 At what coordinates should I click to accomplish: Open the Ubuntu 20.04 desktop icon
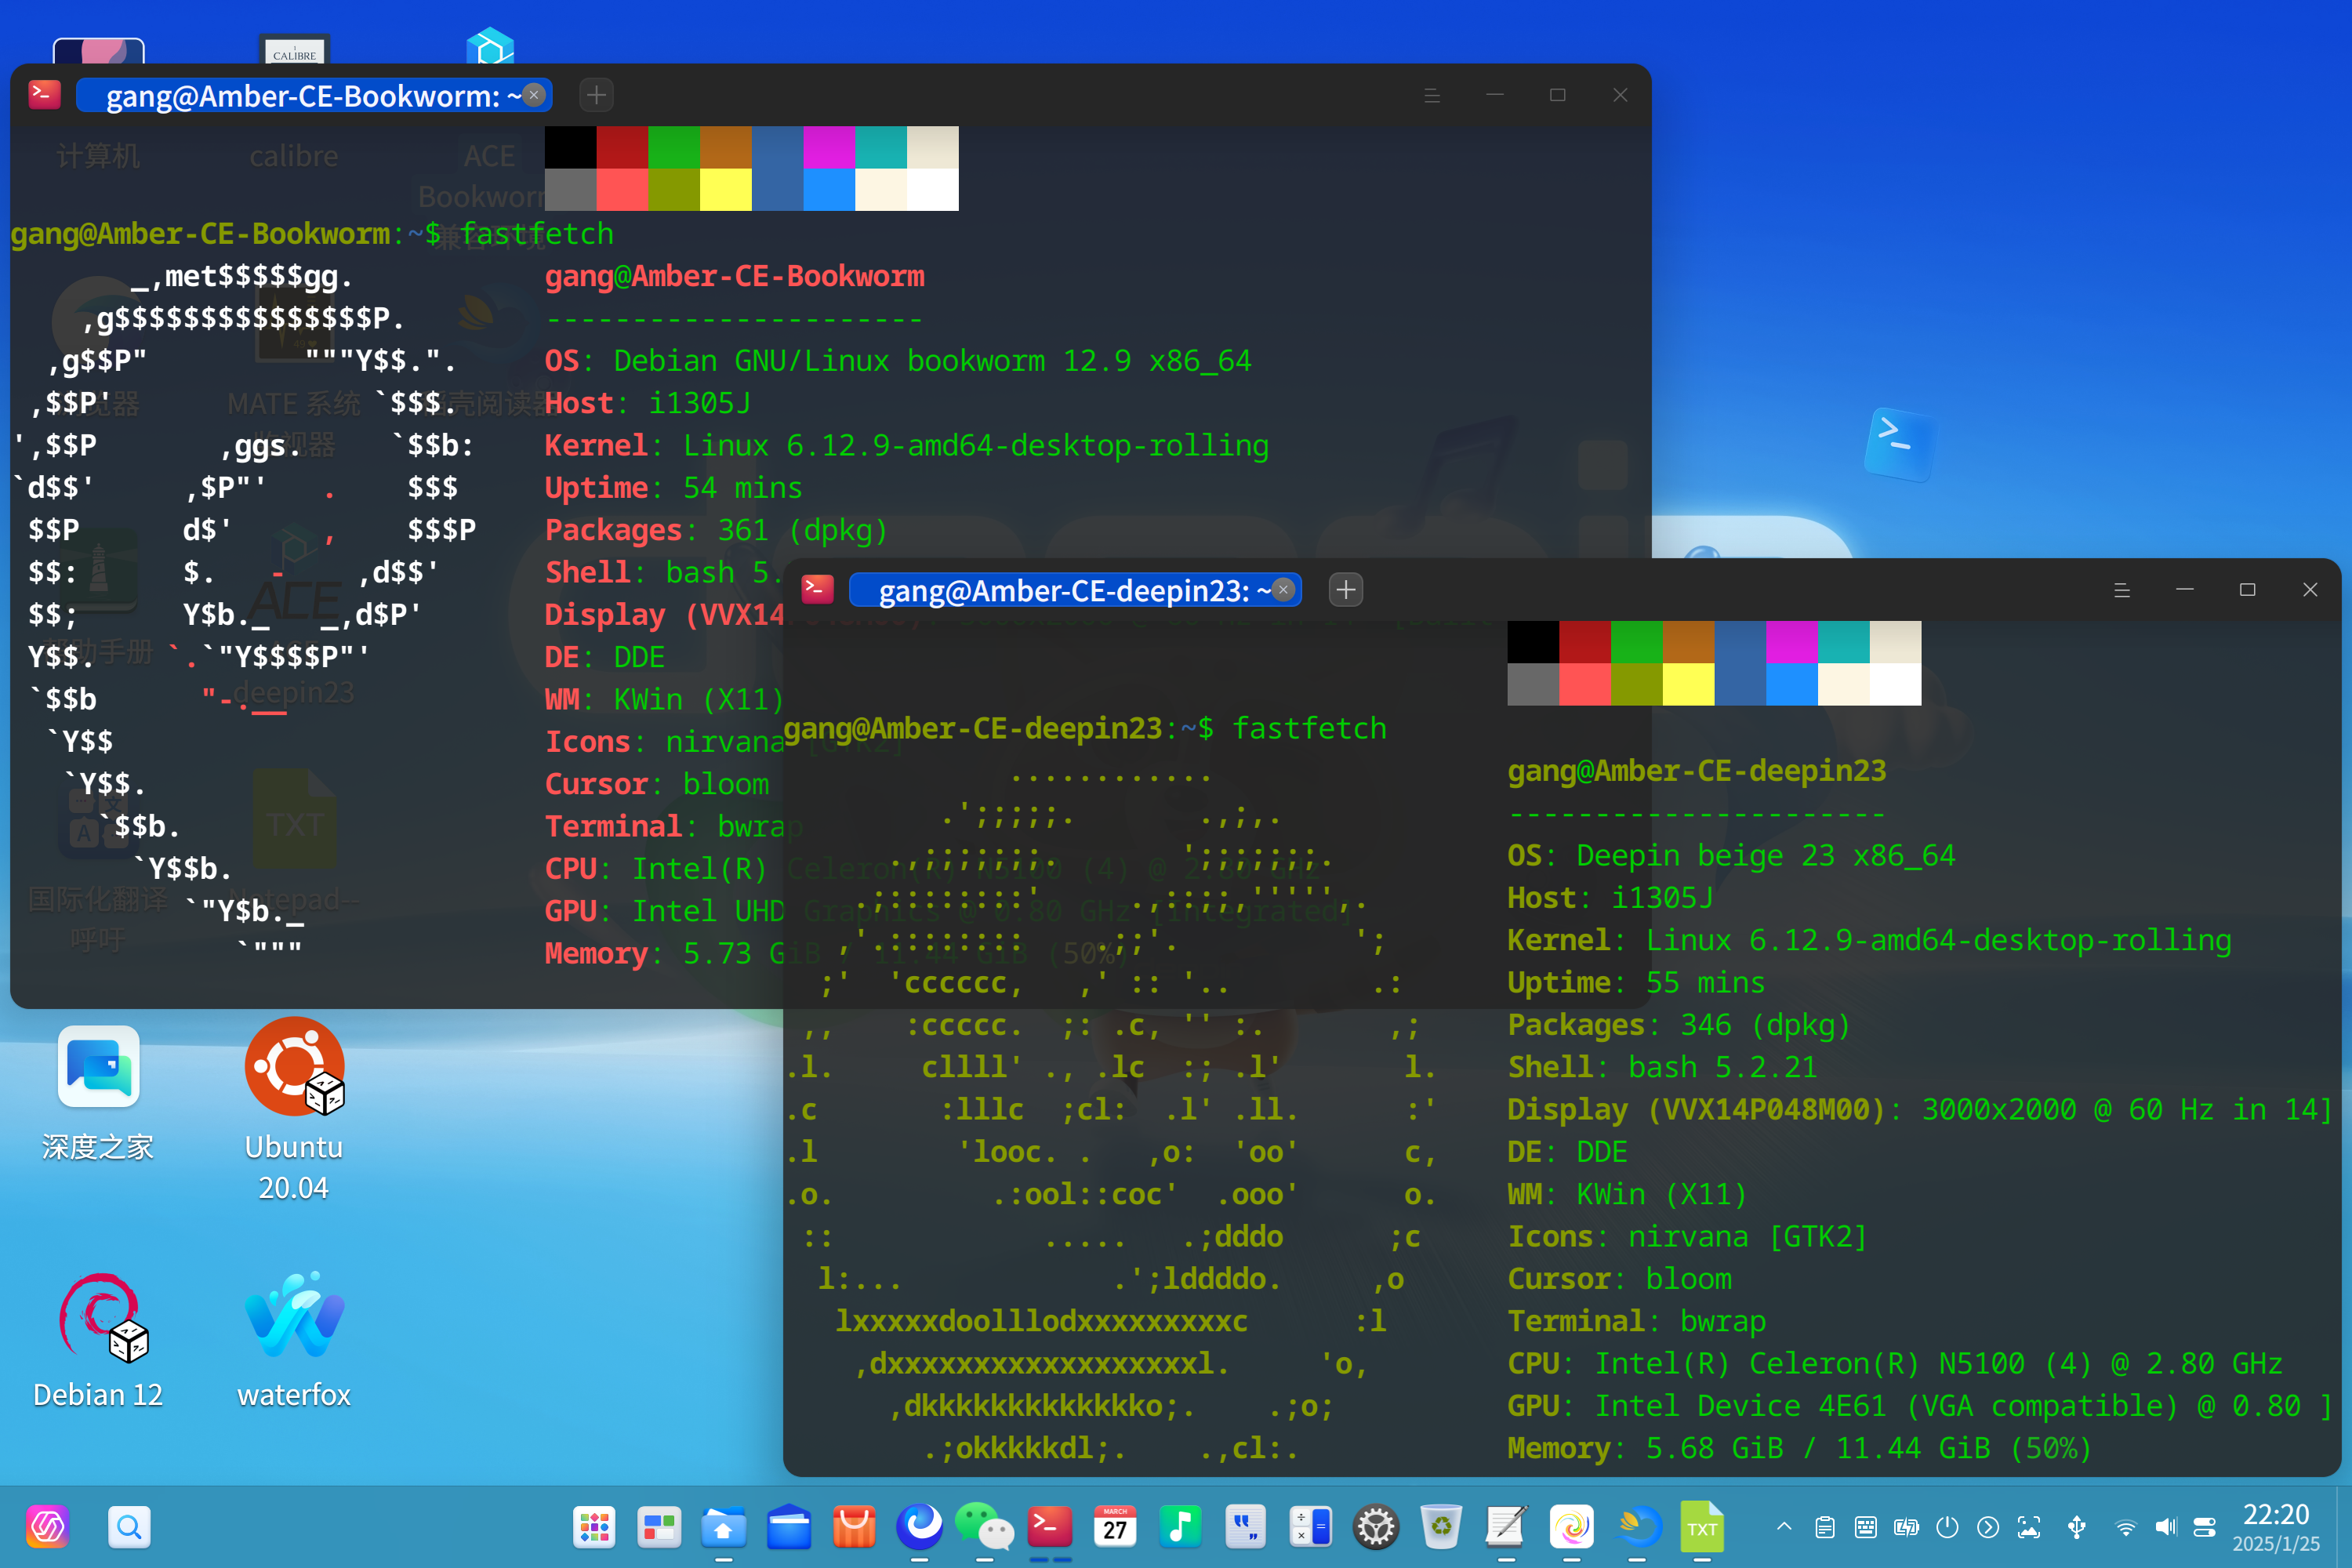[294, 1111]
